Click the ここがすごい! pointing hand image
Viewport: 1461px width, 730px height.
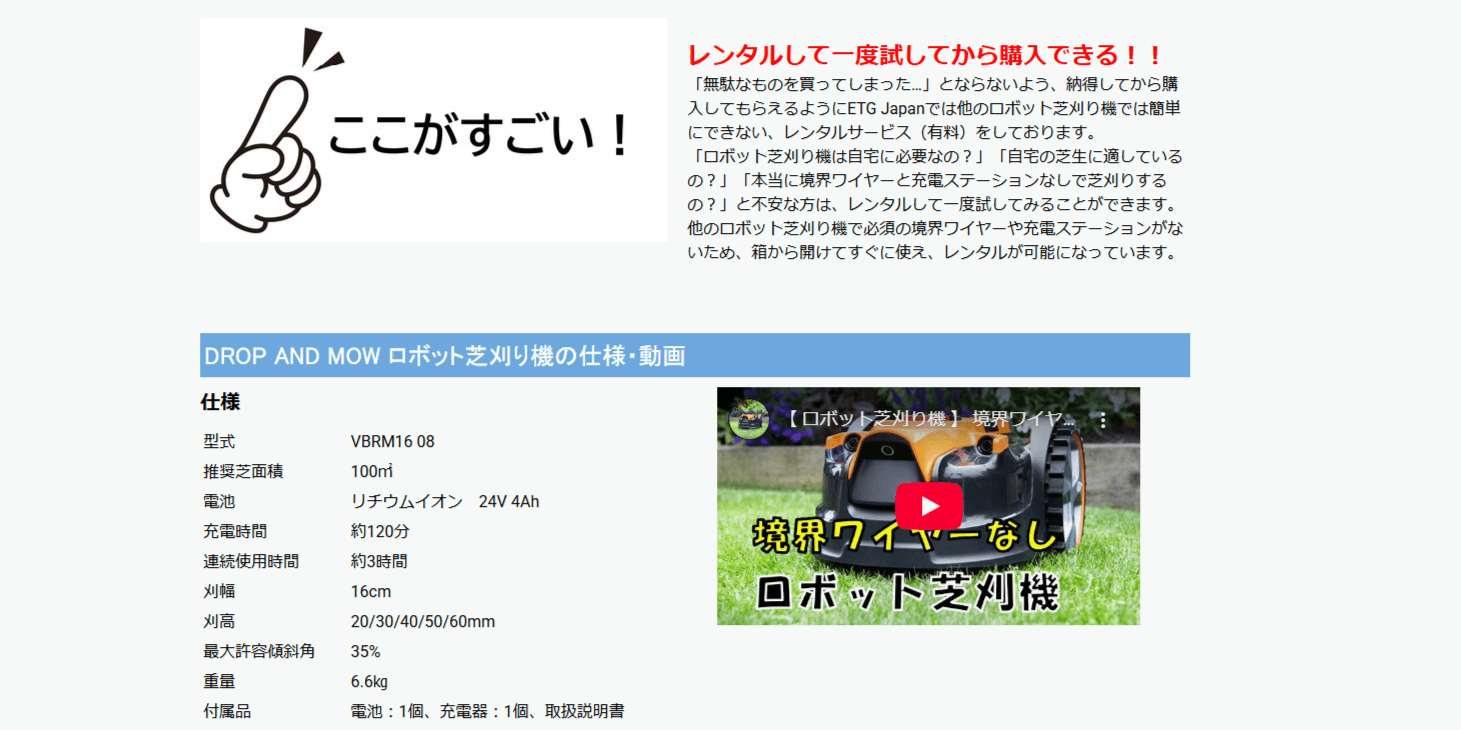(433, 130)
